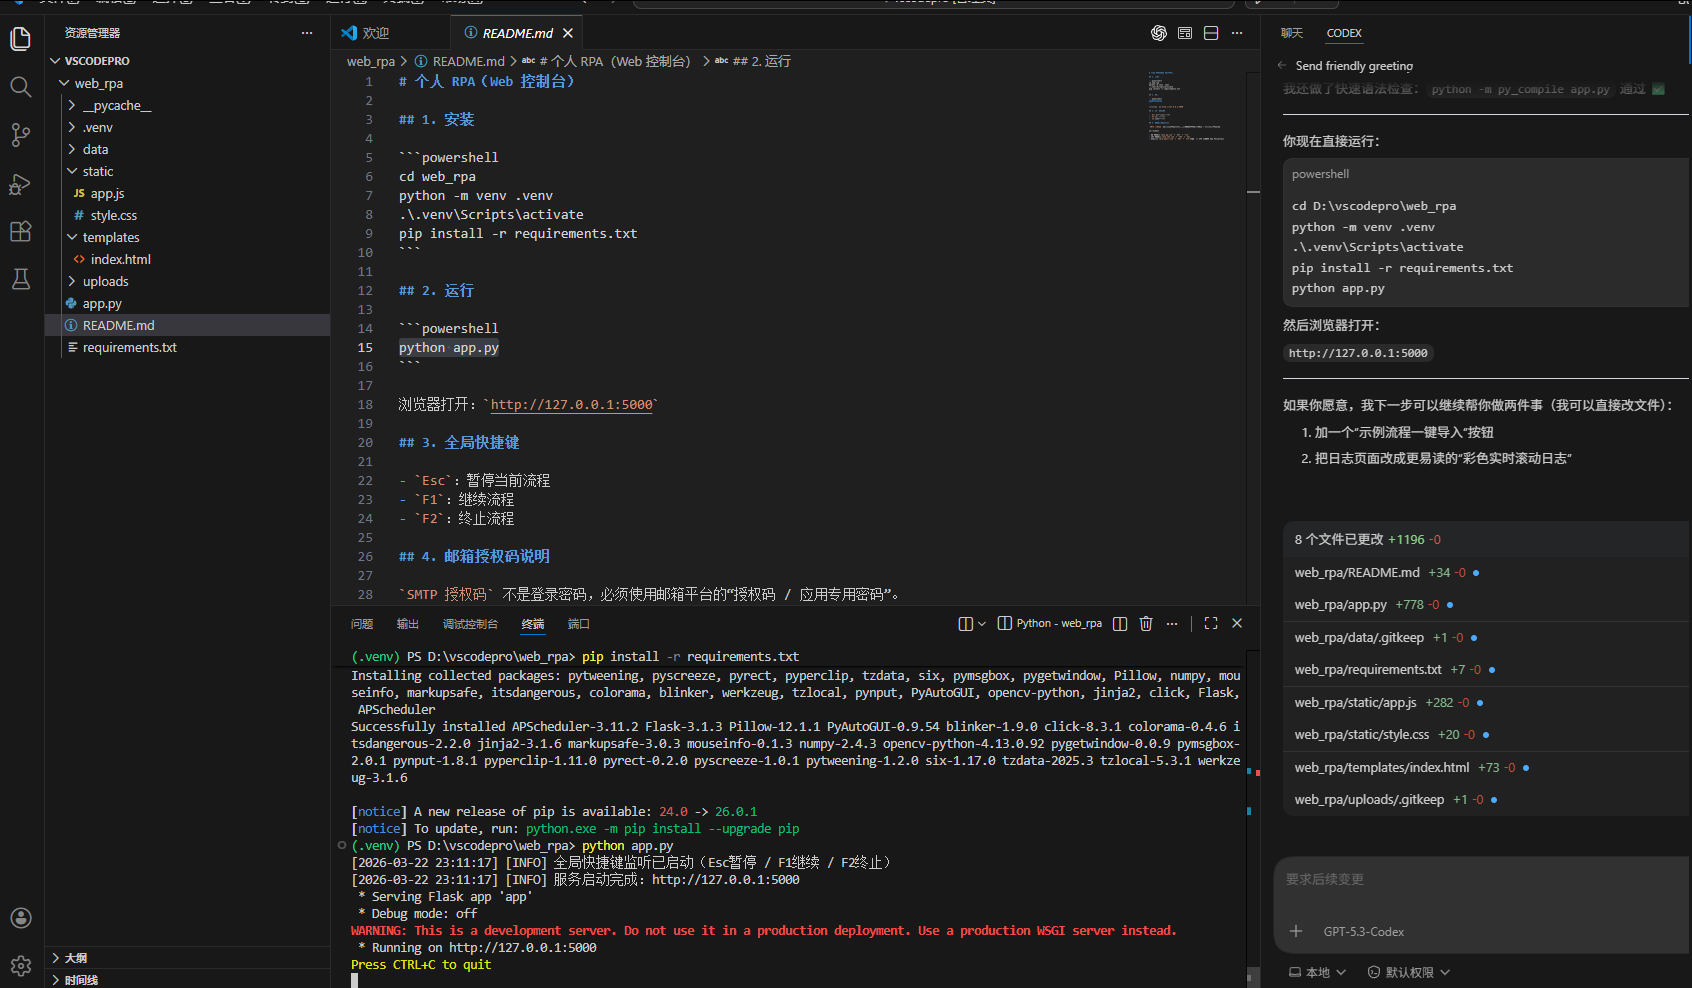The width and height of the screenshot is (1692, 988).
Task: Open the new terminal launch profile dropdown
Action: coord(982,623)
